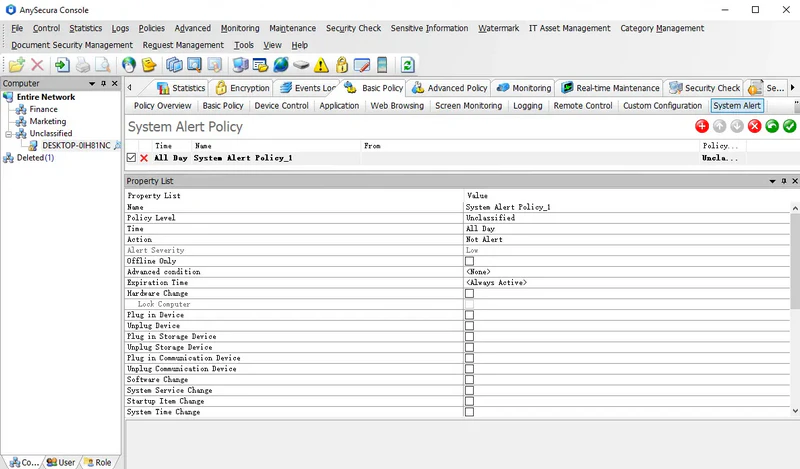Switch to the User bottom tab
Image resolution: width=800 pixels, height=469 pixels.
pyautogui.click(x=61, y=462)
